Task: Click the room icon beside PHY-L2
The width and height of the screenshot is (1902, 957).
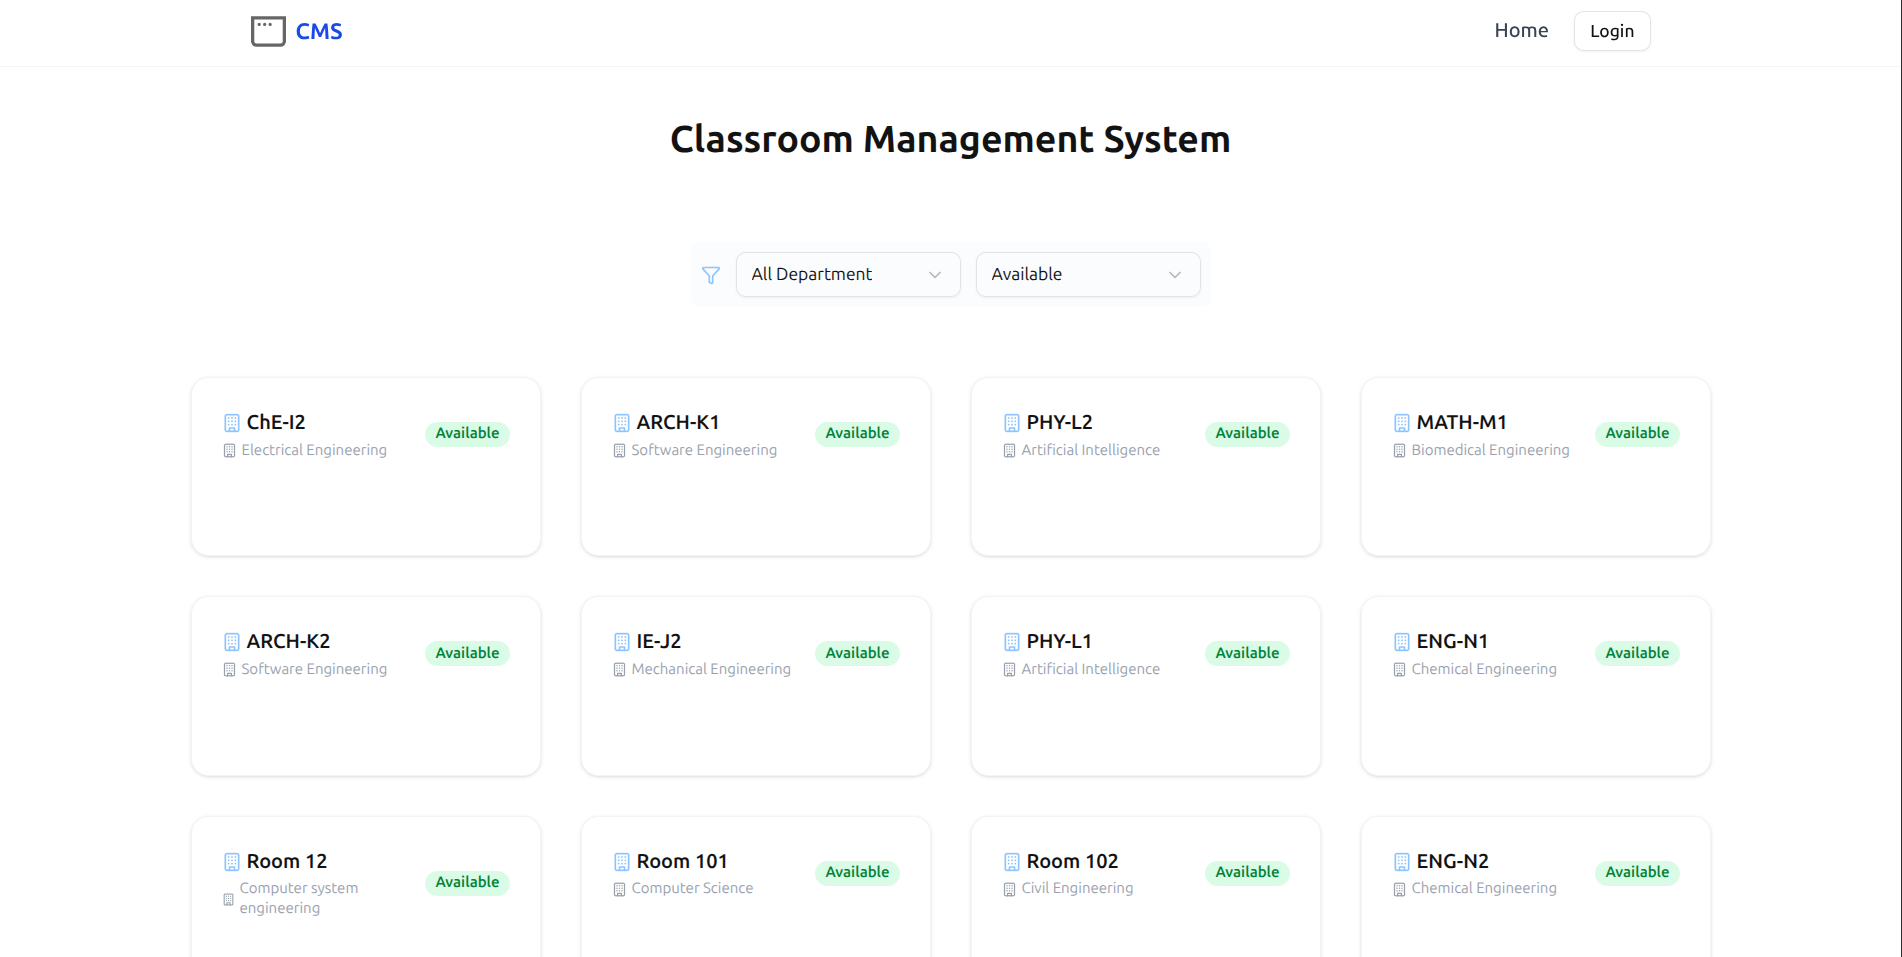Action: pos(1012,423)
